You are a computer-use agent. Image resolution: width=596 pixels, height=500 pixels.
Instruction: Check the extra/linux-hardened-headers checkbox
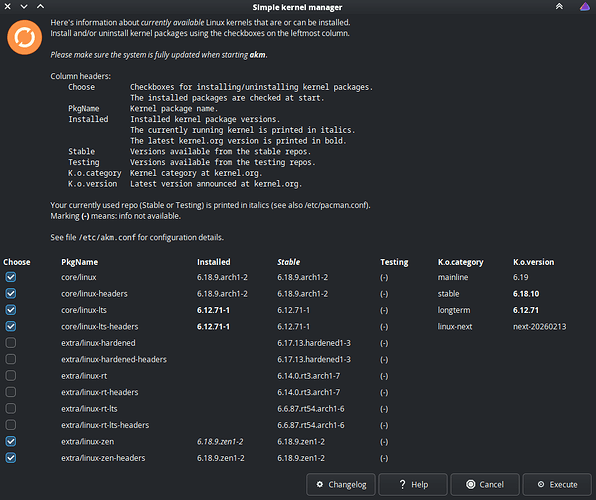click(x=11, y=359)
